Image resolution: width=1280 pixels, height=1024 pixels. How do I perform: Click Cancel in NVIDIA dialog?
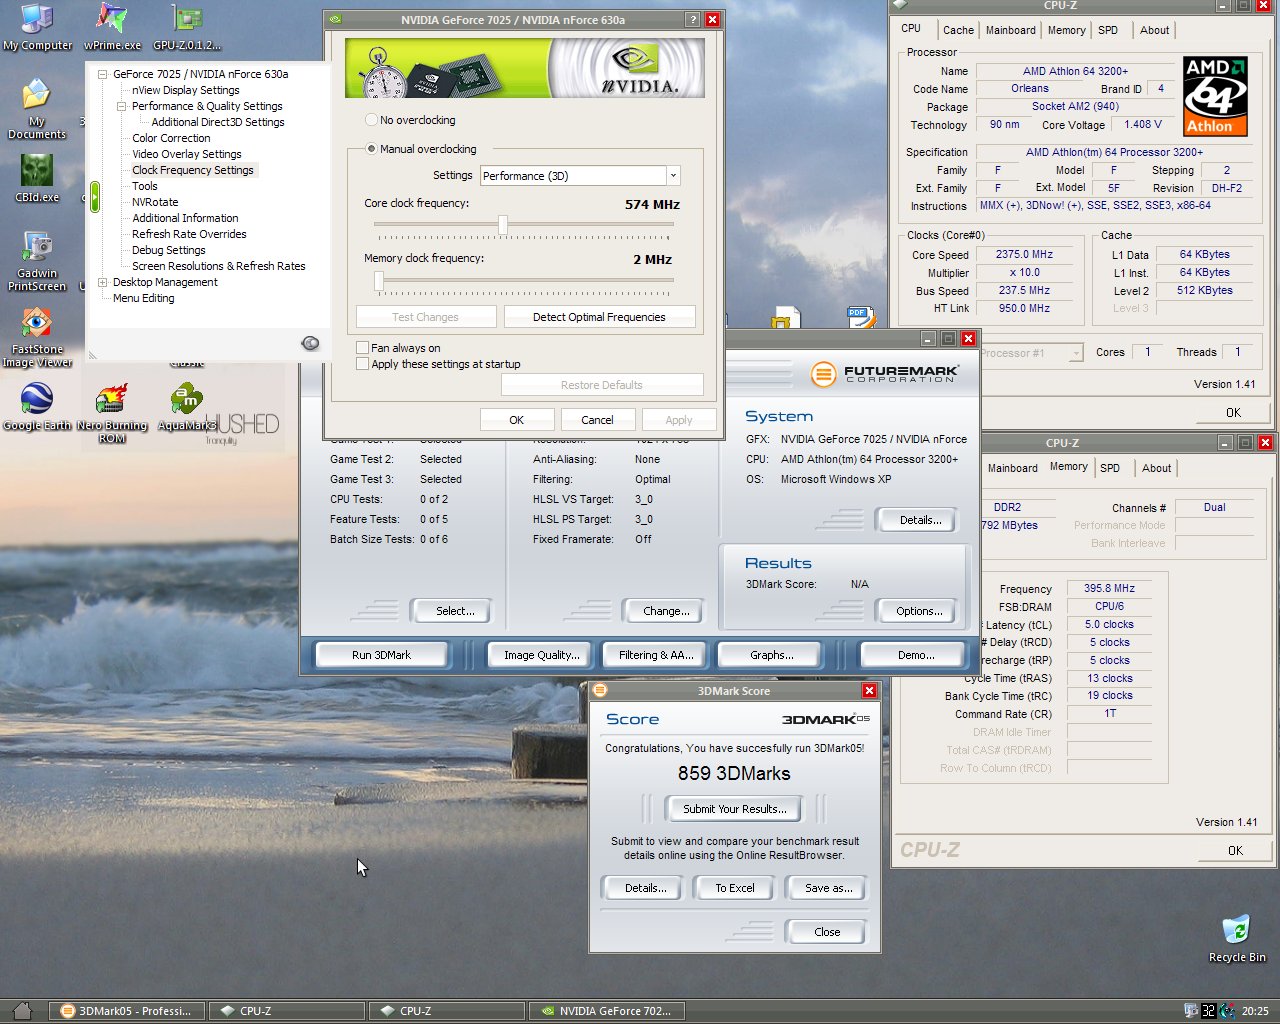coord(597,420)
